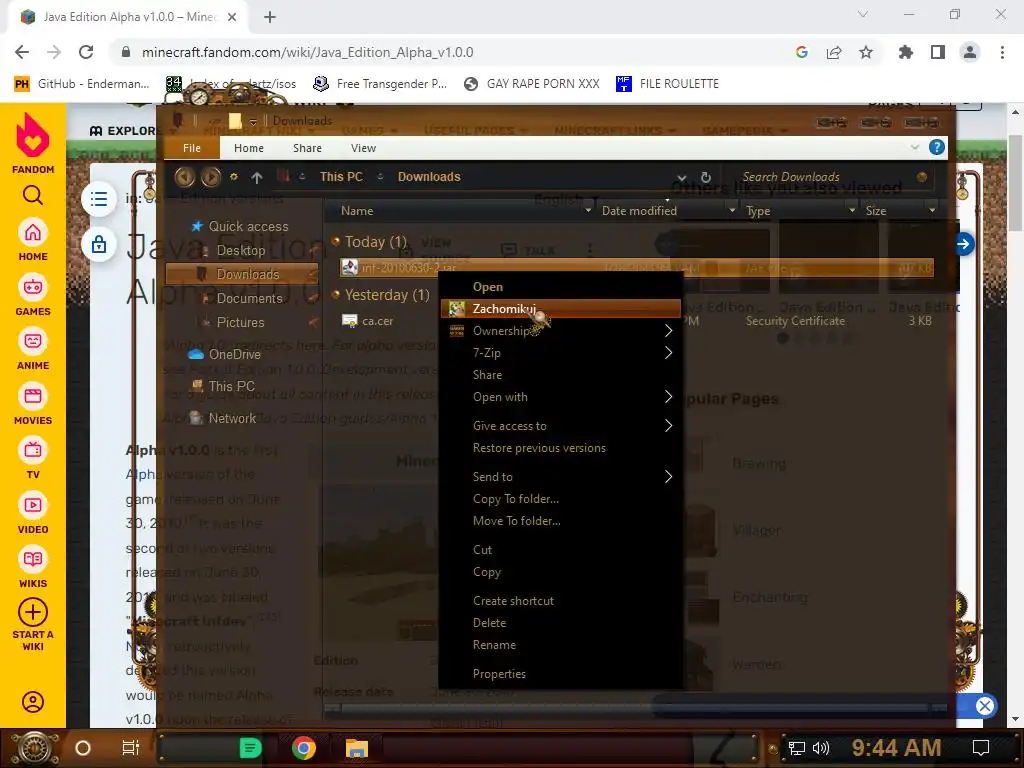Open Chrome side panel icon
The image size is (1024, 768).
938,52
